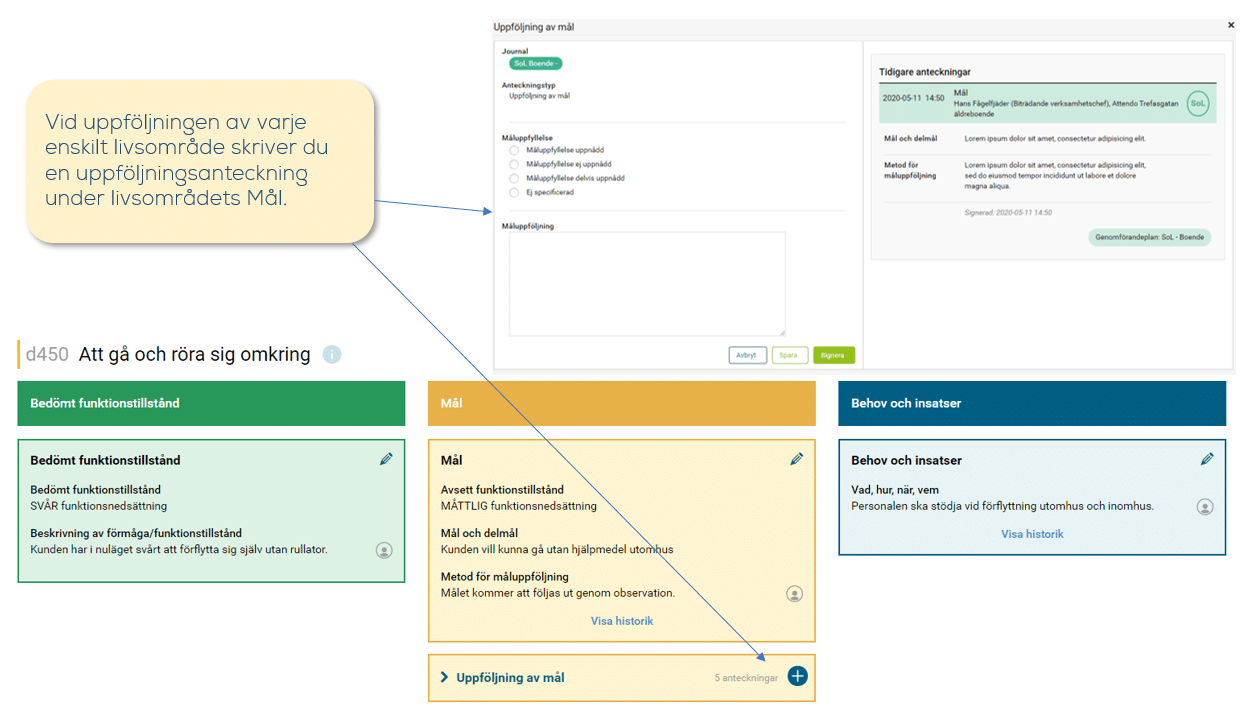The height and width of the screenshot is (707, 1246).
Task: Click the info icon beside d450 heading
Action: click(332, 354)
